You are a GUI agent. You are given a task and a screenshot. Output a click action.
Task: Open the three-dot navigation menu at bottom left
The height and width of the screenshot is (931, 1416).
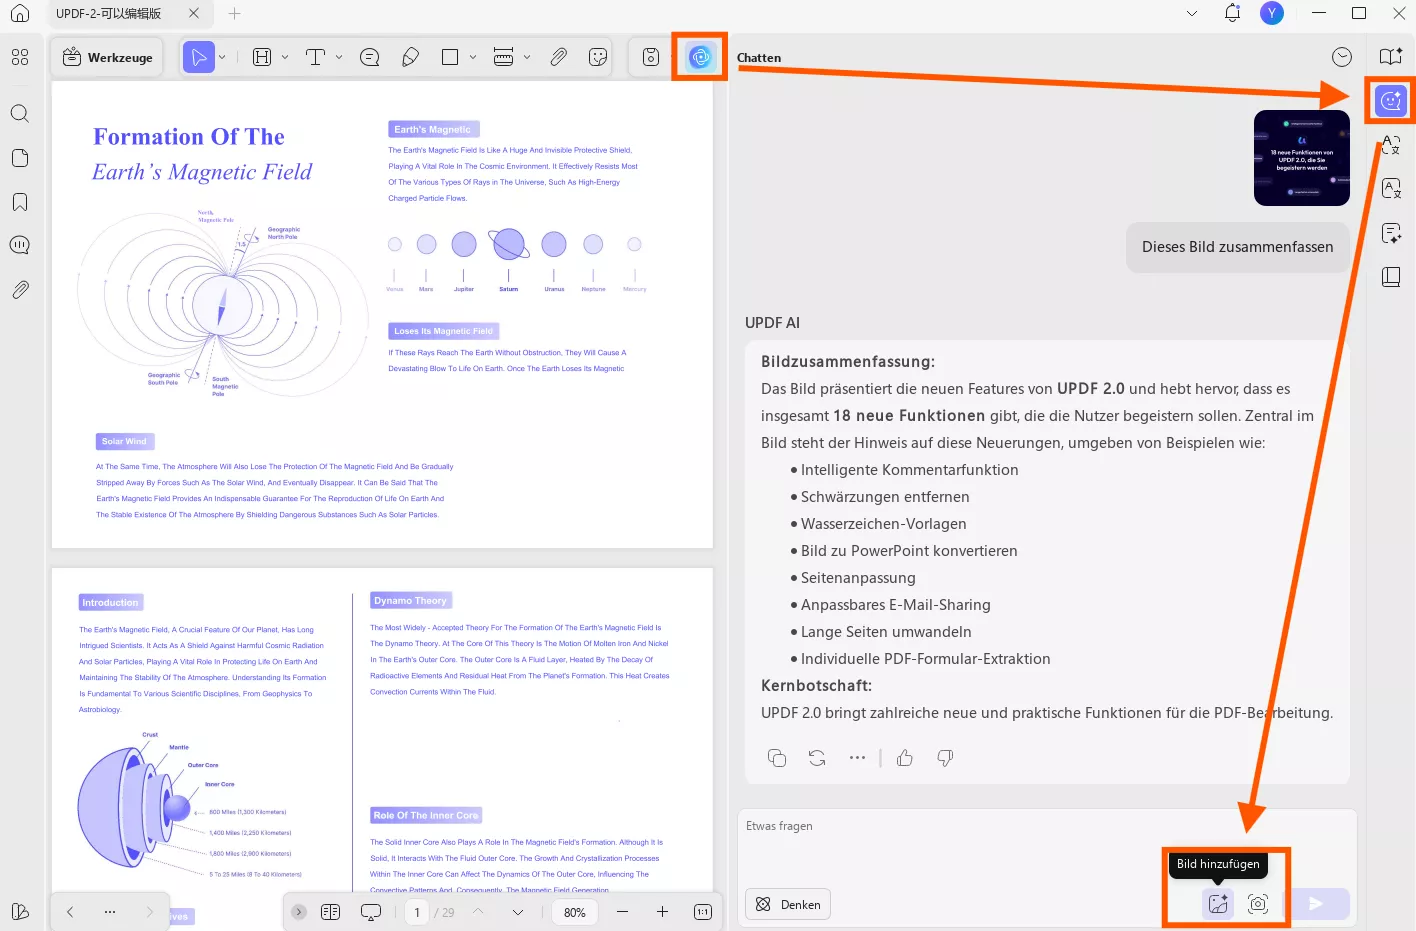pos(110,912)
